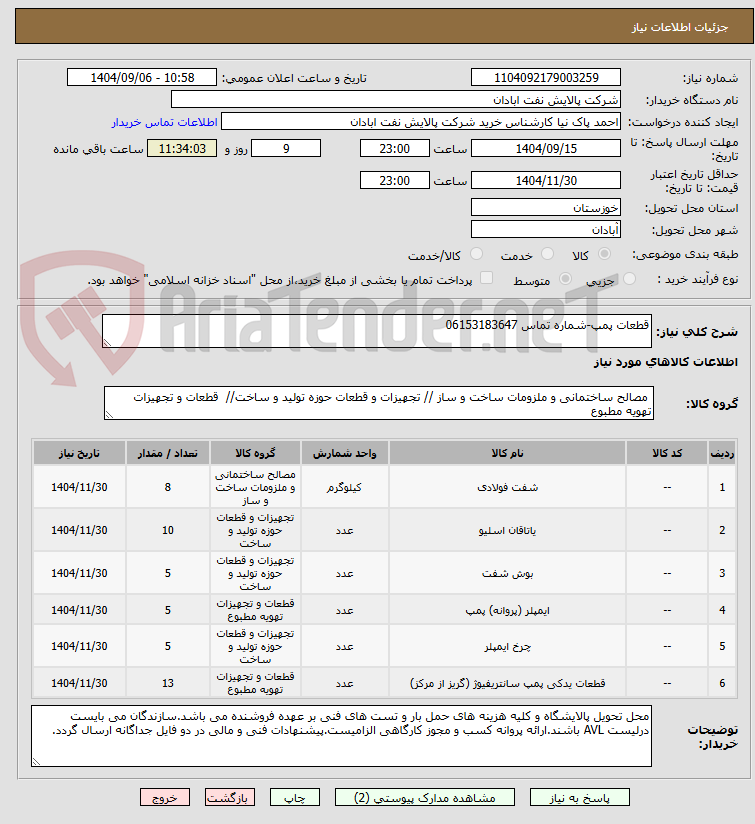
Task: Select the 'متوسط' purchase type radio
Action: click(x=565, y=279)
